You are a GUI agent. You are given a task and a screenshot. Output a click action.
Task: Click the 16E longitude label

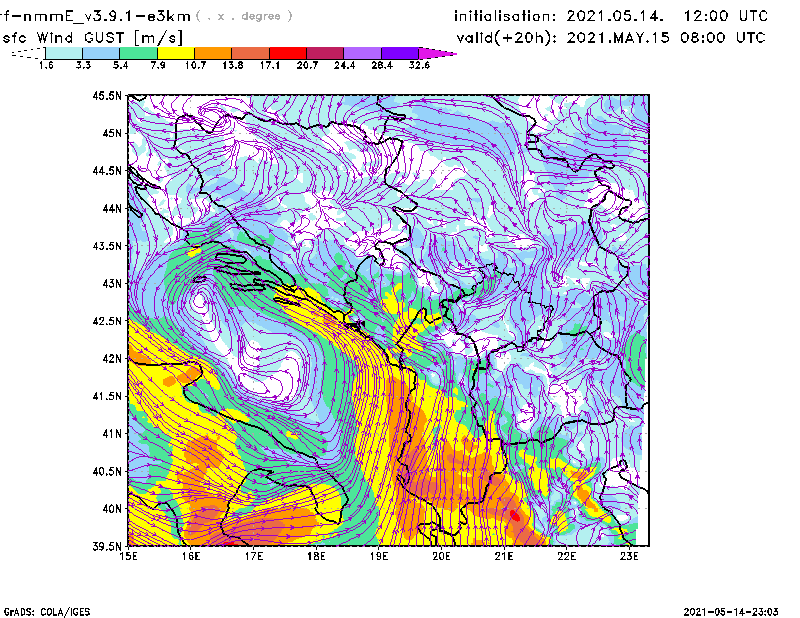(191, 556)
